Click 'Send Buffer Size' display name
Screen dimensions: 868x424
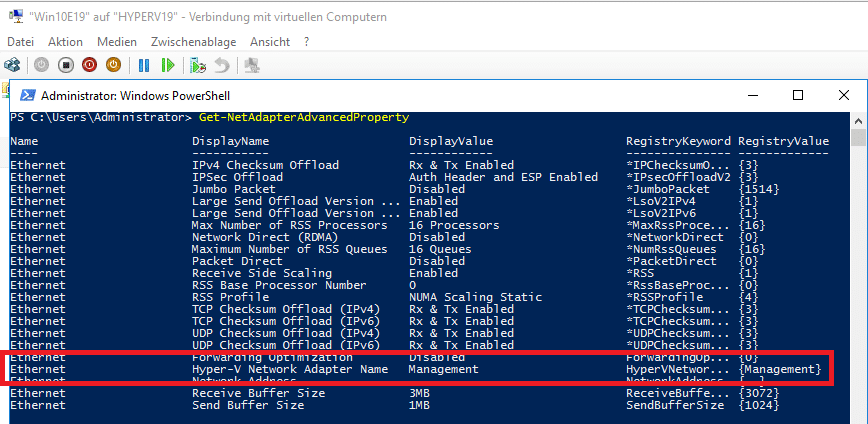[247, 405]
